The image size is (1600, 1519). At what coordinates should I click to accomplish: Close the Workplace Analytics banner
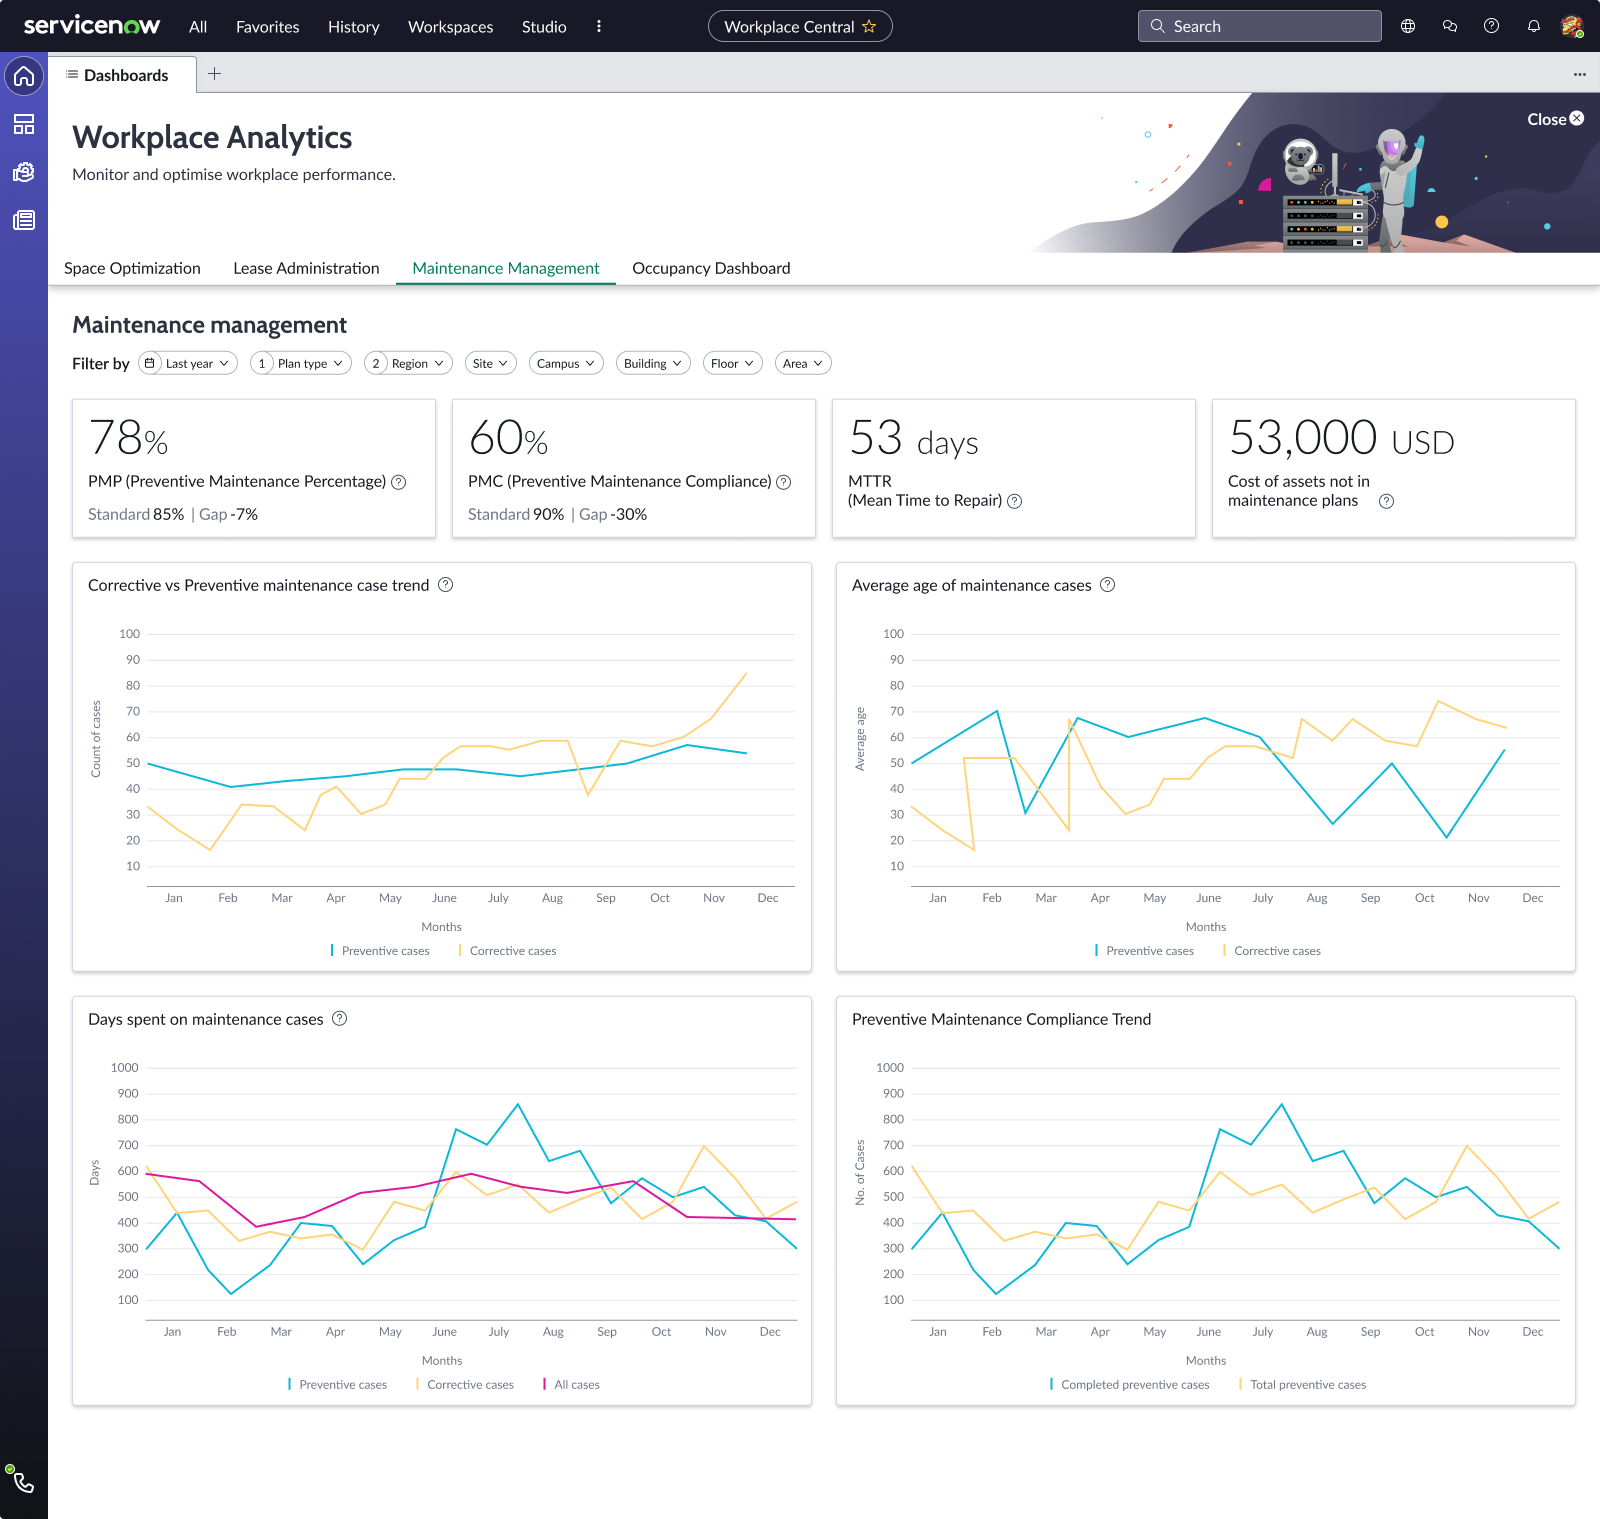click(1555, 119)
